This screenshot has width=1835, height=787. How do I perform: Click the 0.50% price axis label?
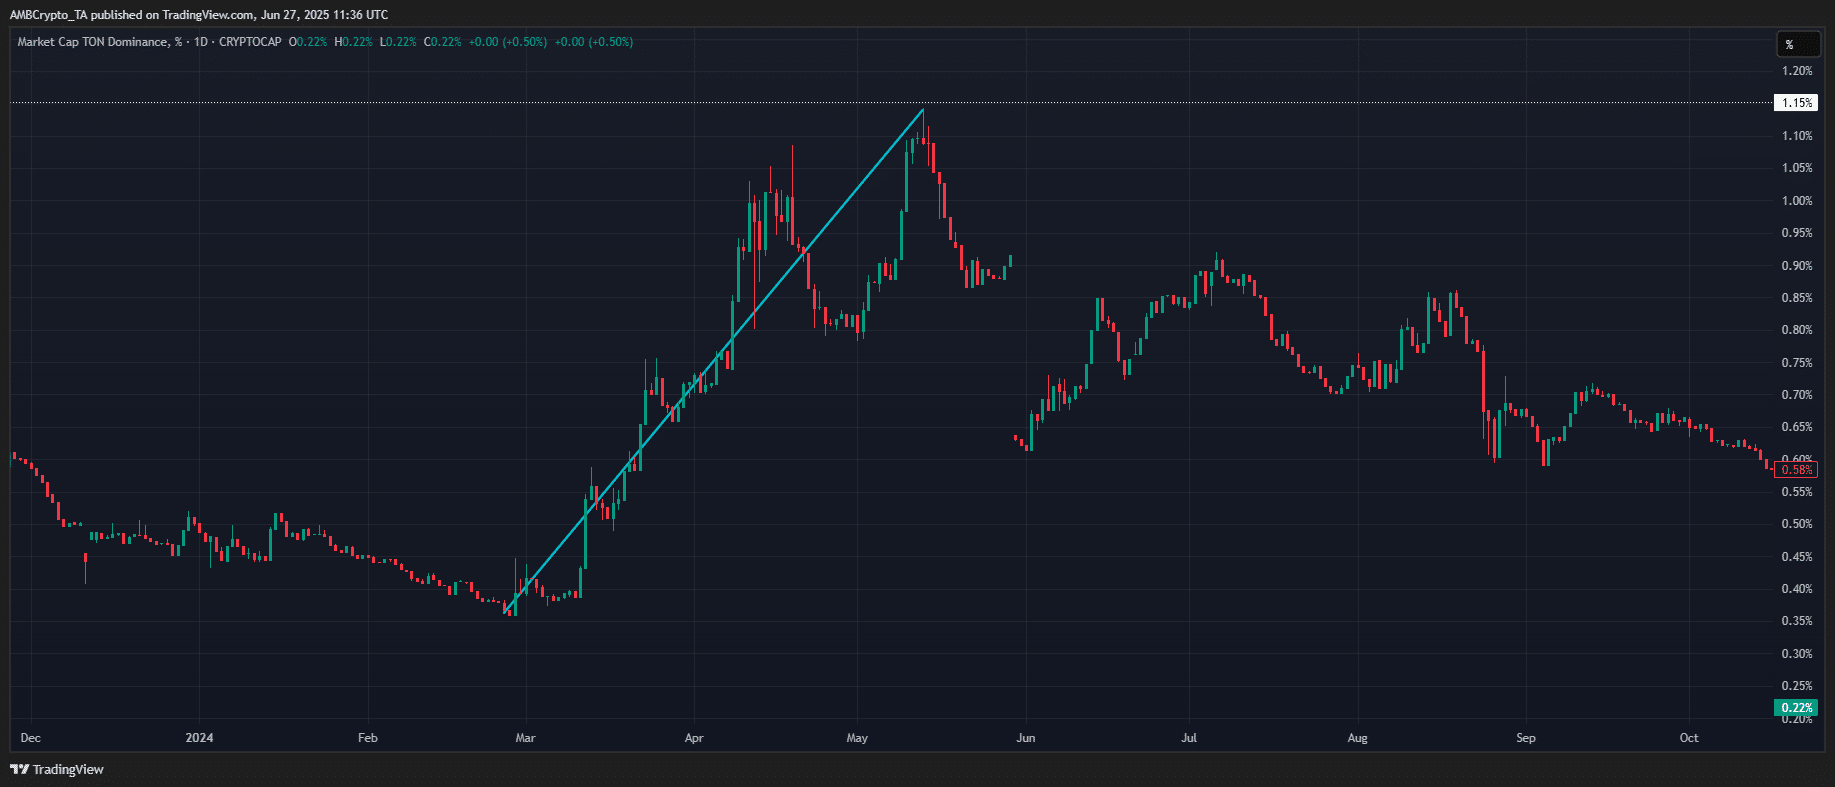click(1796, 524)
